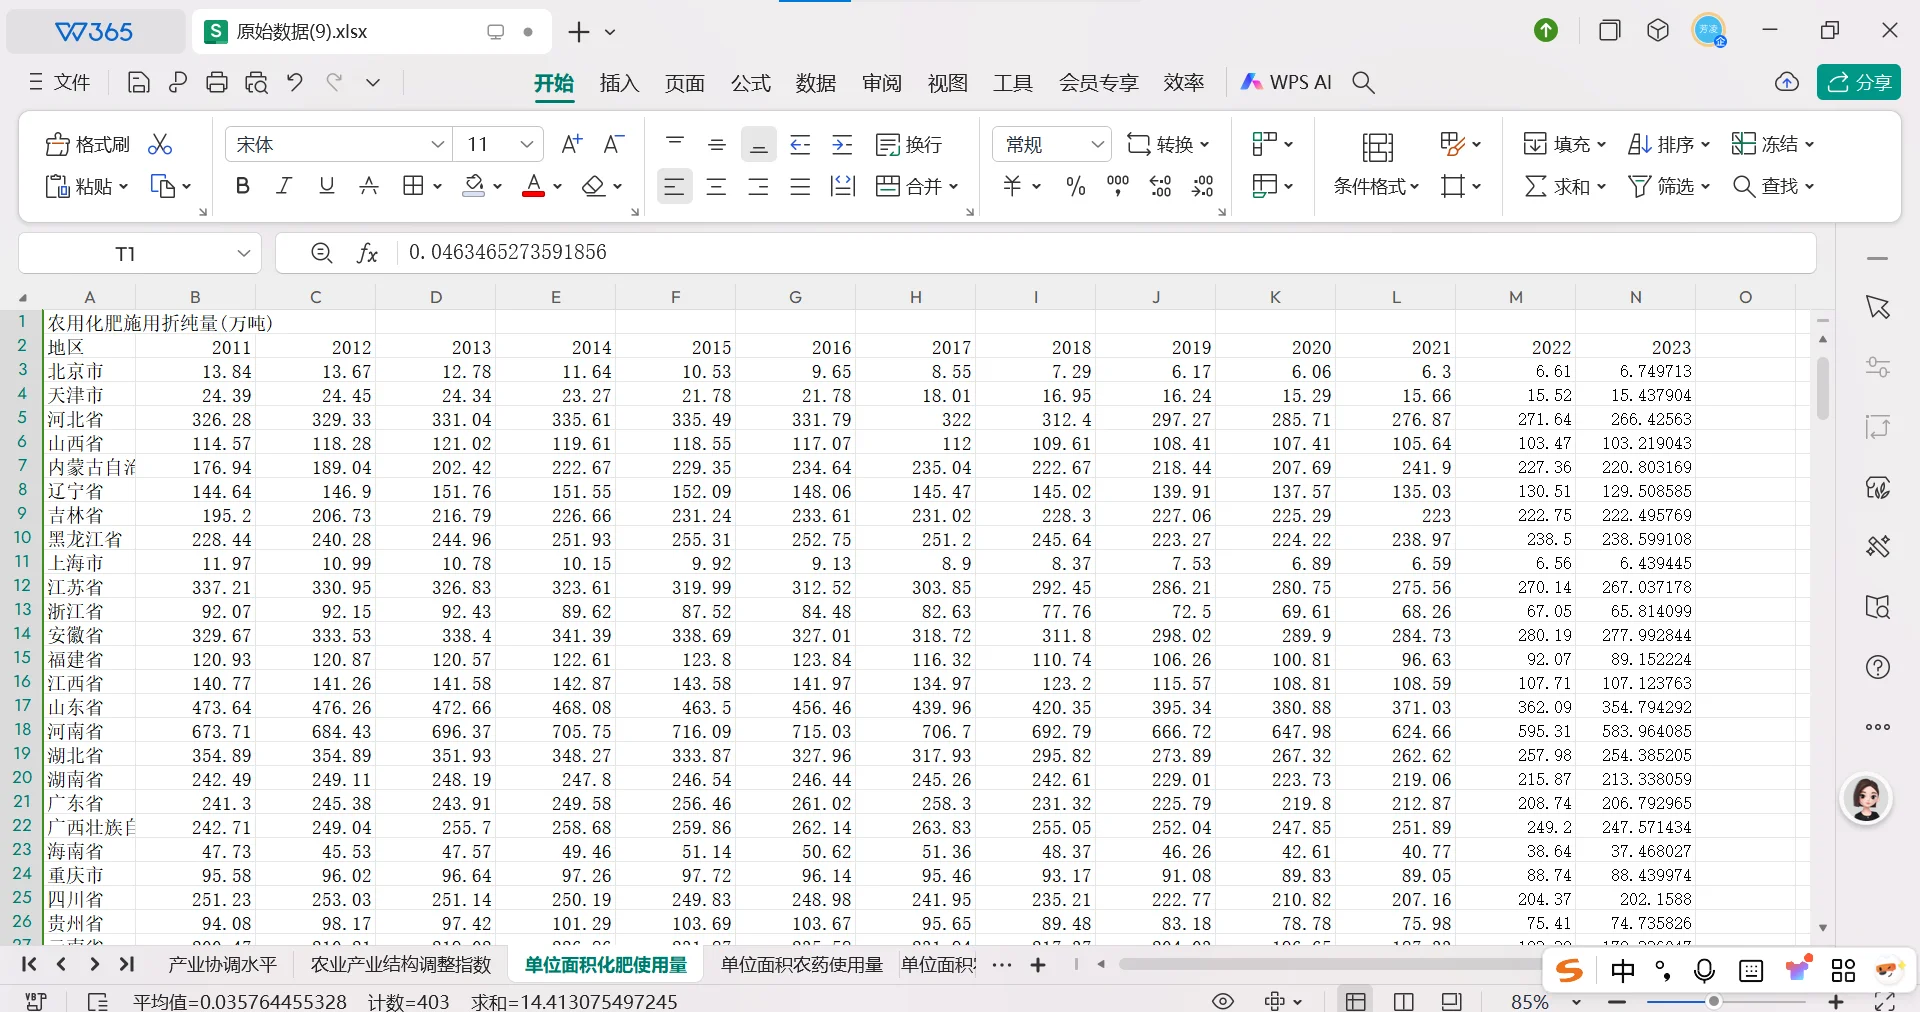Click the insert function fx icon

(367, 254)
